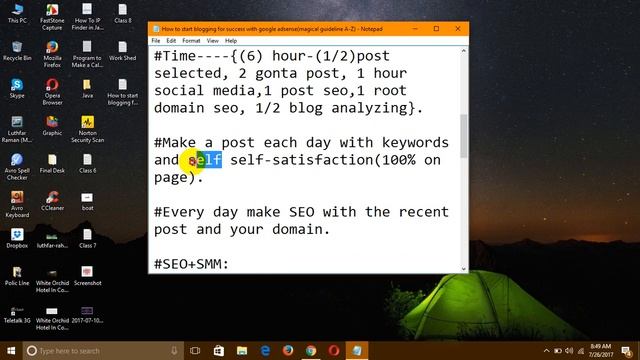Open the Action Center notifications icon
Viewport: 640px width, 360px height.
click(627, 351)
